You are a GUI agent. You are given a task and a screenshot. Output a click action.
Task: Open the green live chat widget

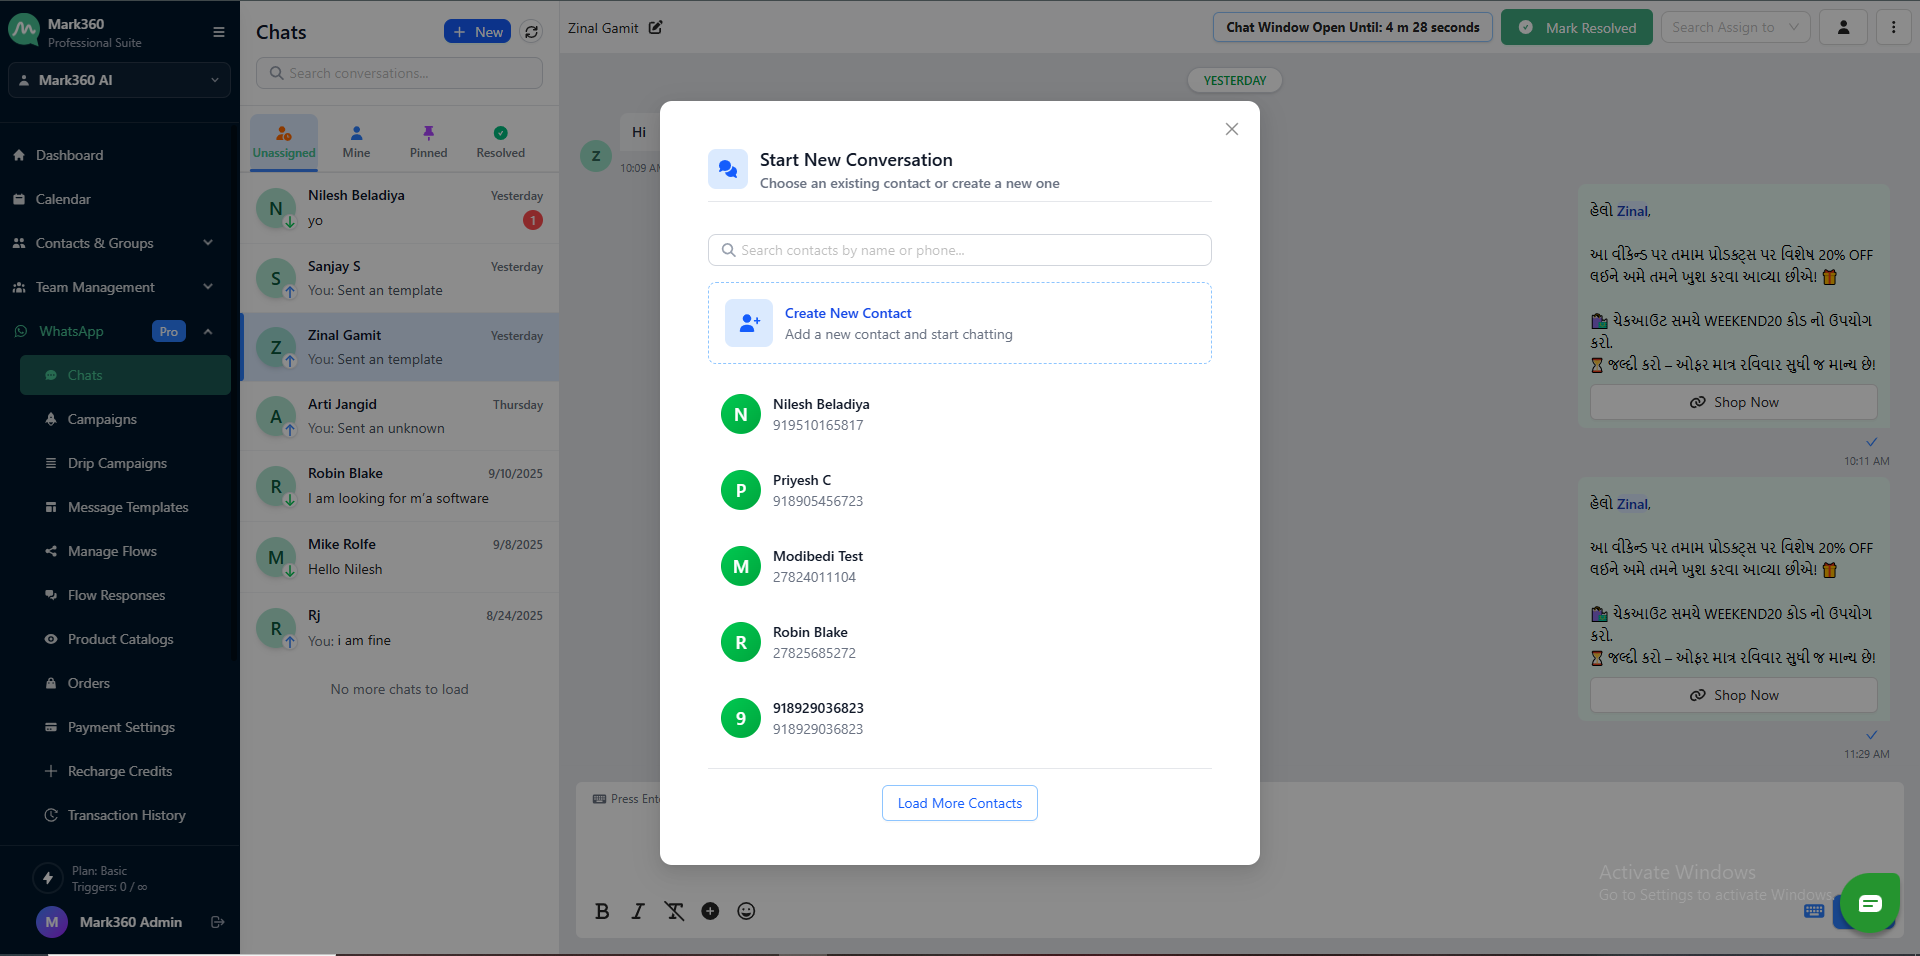pos(1869,903)
